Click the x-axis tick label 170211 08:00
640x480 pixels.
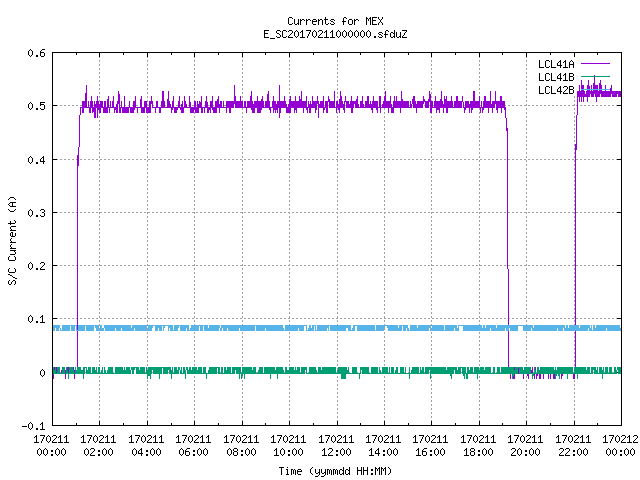click(241, 446)
